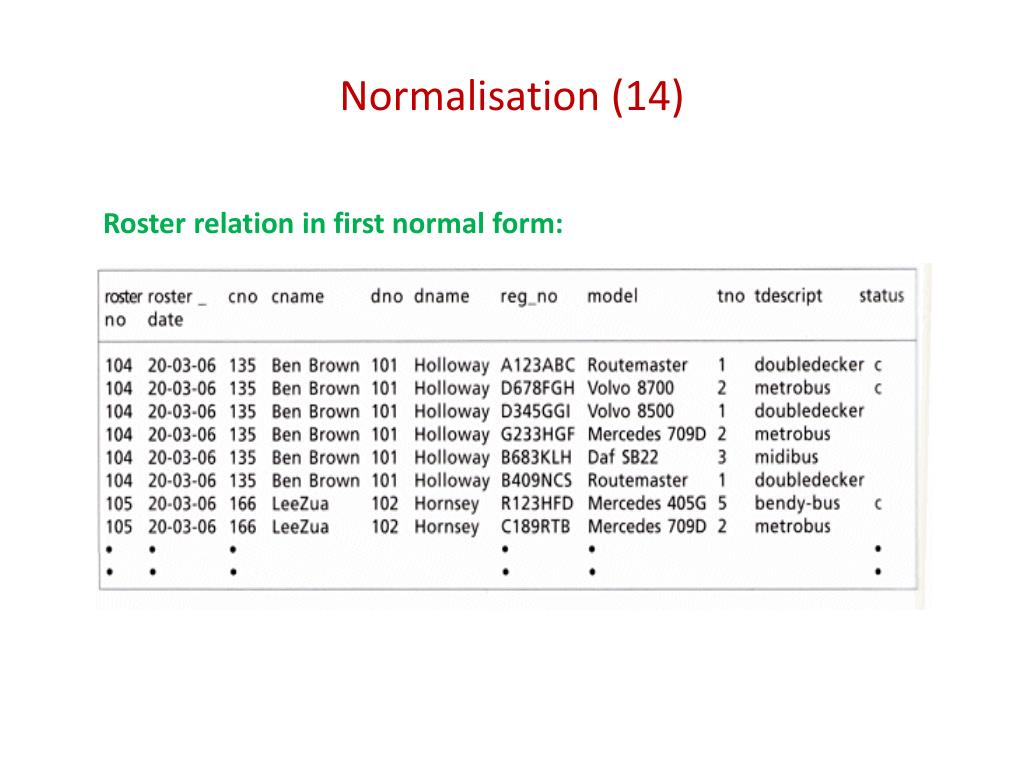Click the status column header
Image resolution: width=1024 pixels, height=768 pixels.
(881, 296)
